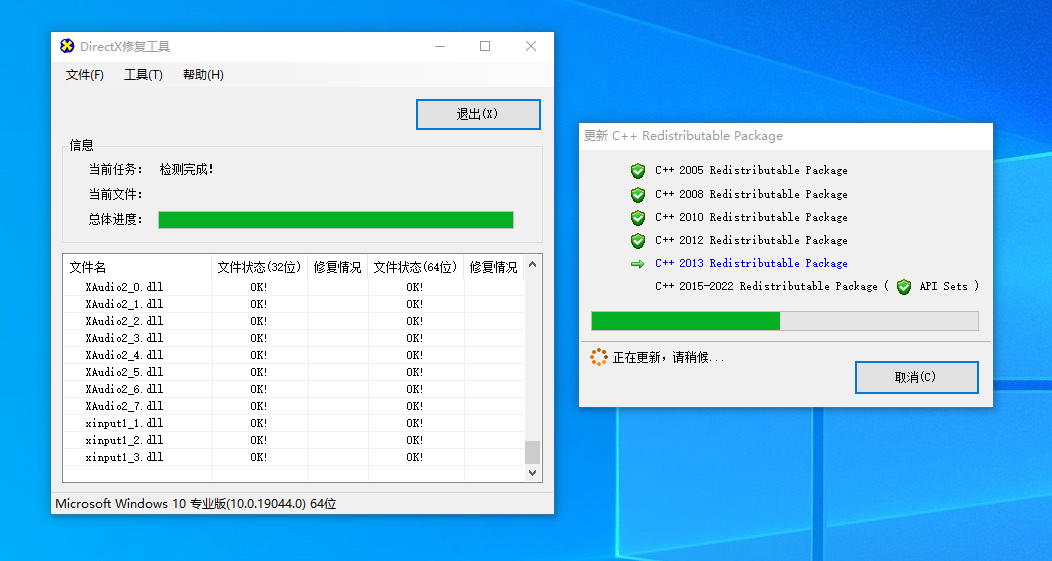Click the 文件状态(64位) column header
This screenshot has width=1052, height=561.
415,267
